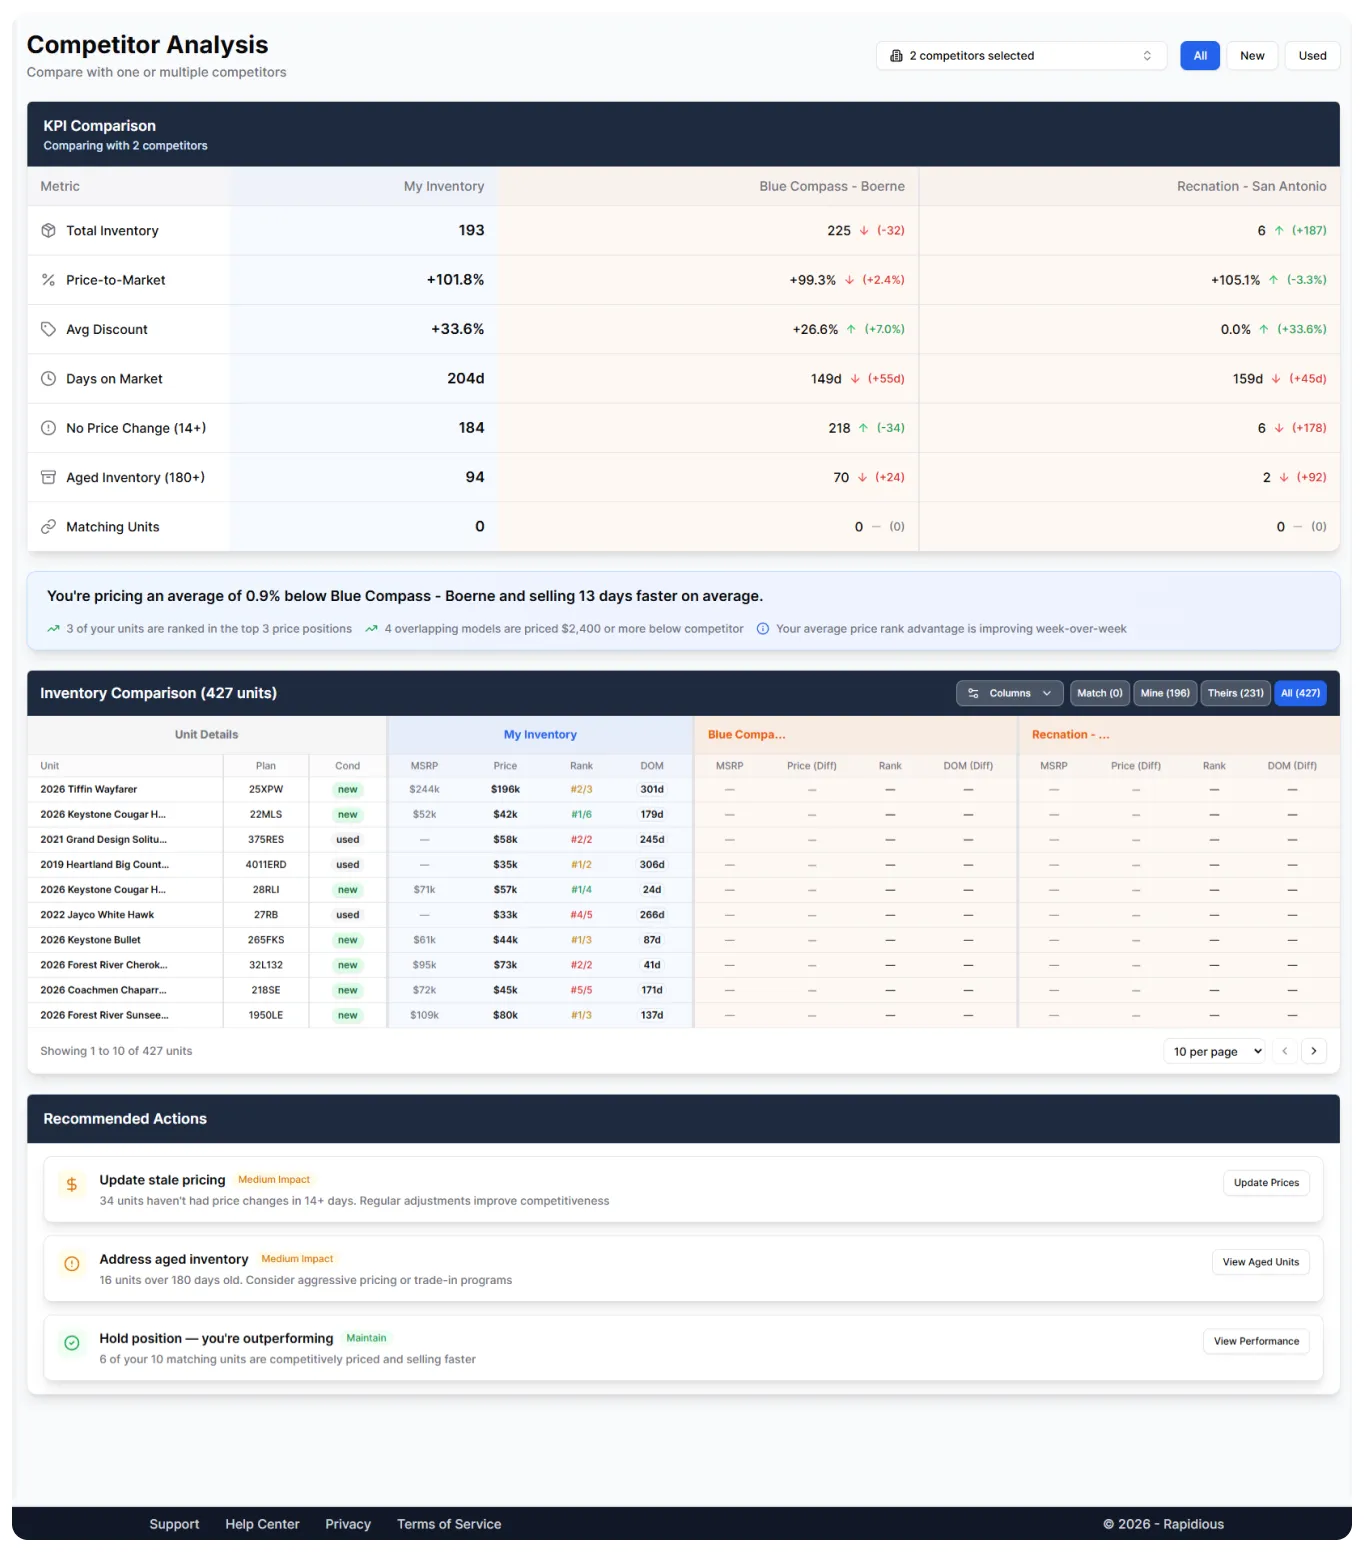Click the Aged Inventory trash icon
Viewport: 1364px width, 1552px height.
(x=49, y=477)
